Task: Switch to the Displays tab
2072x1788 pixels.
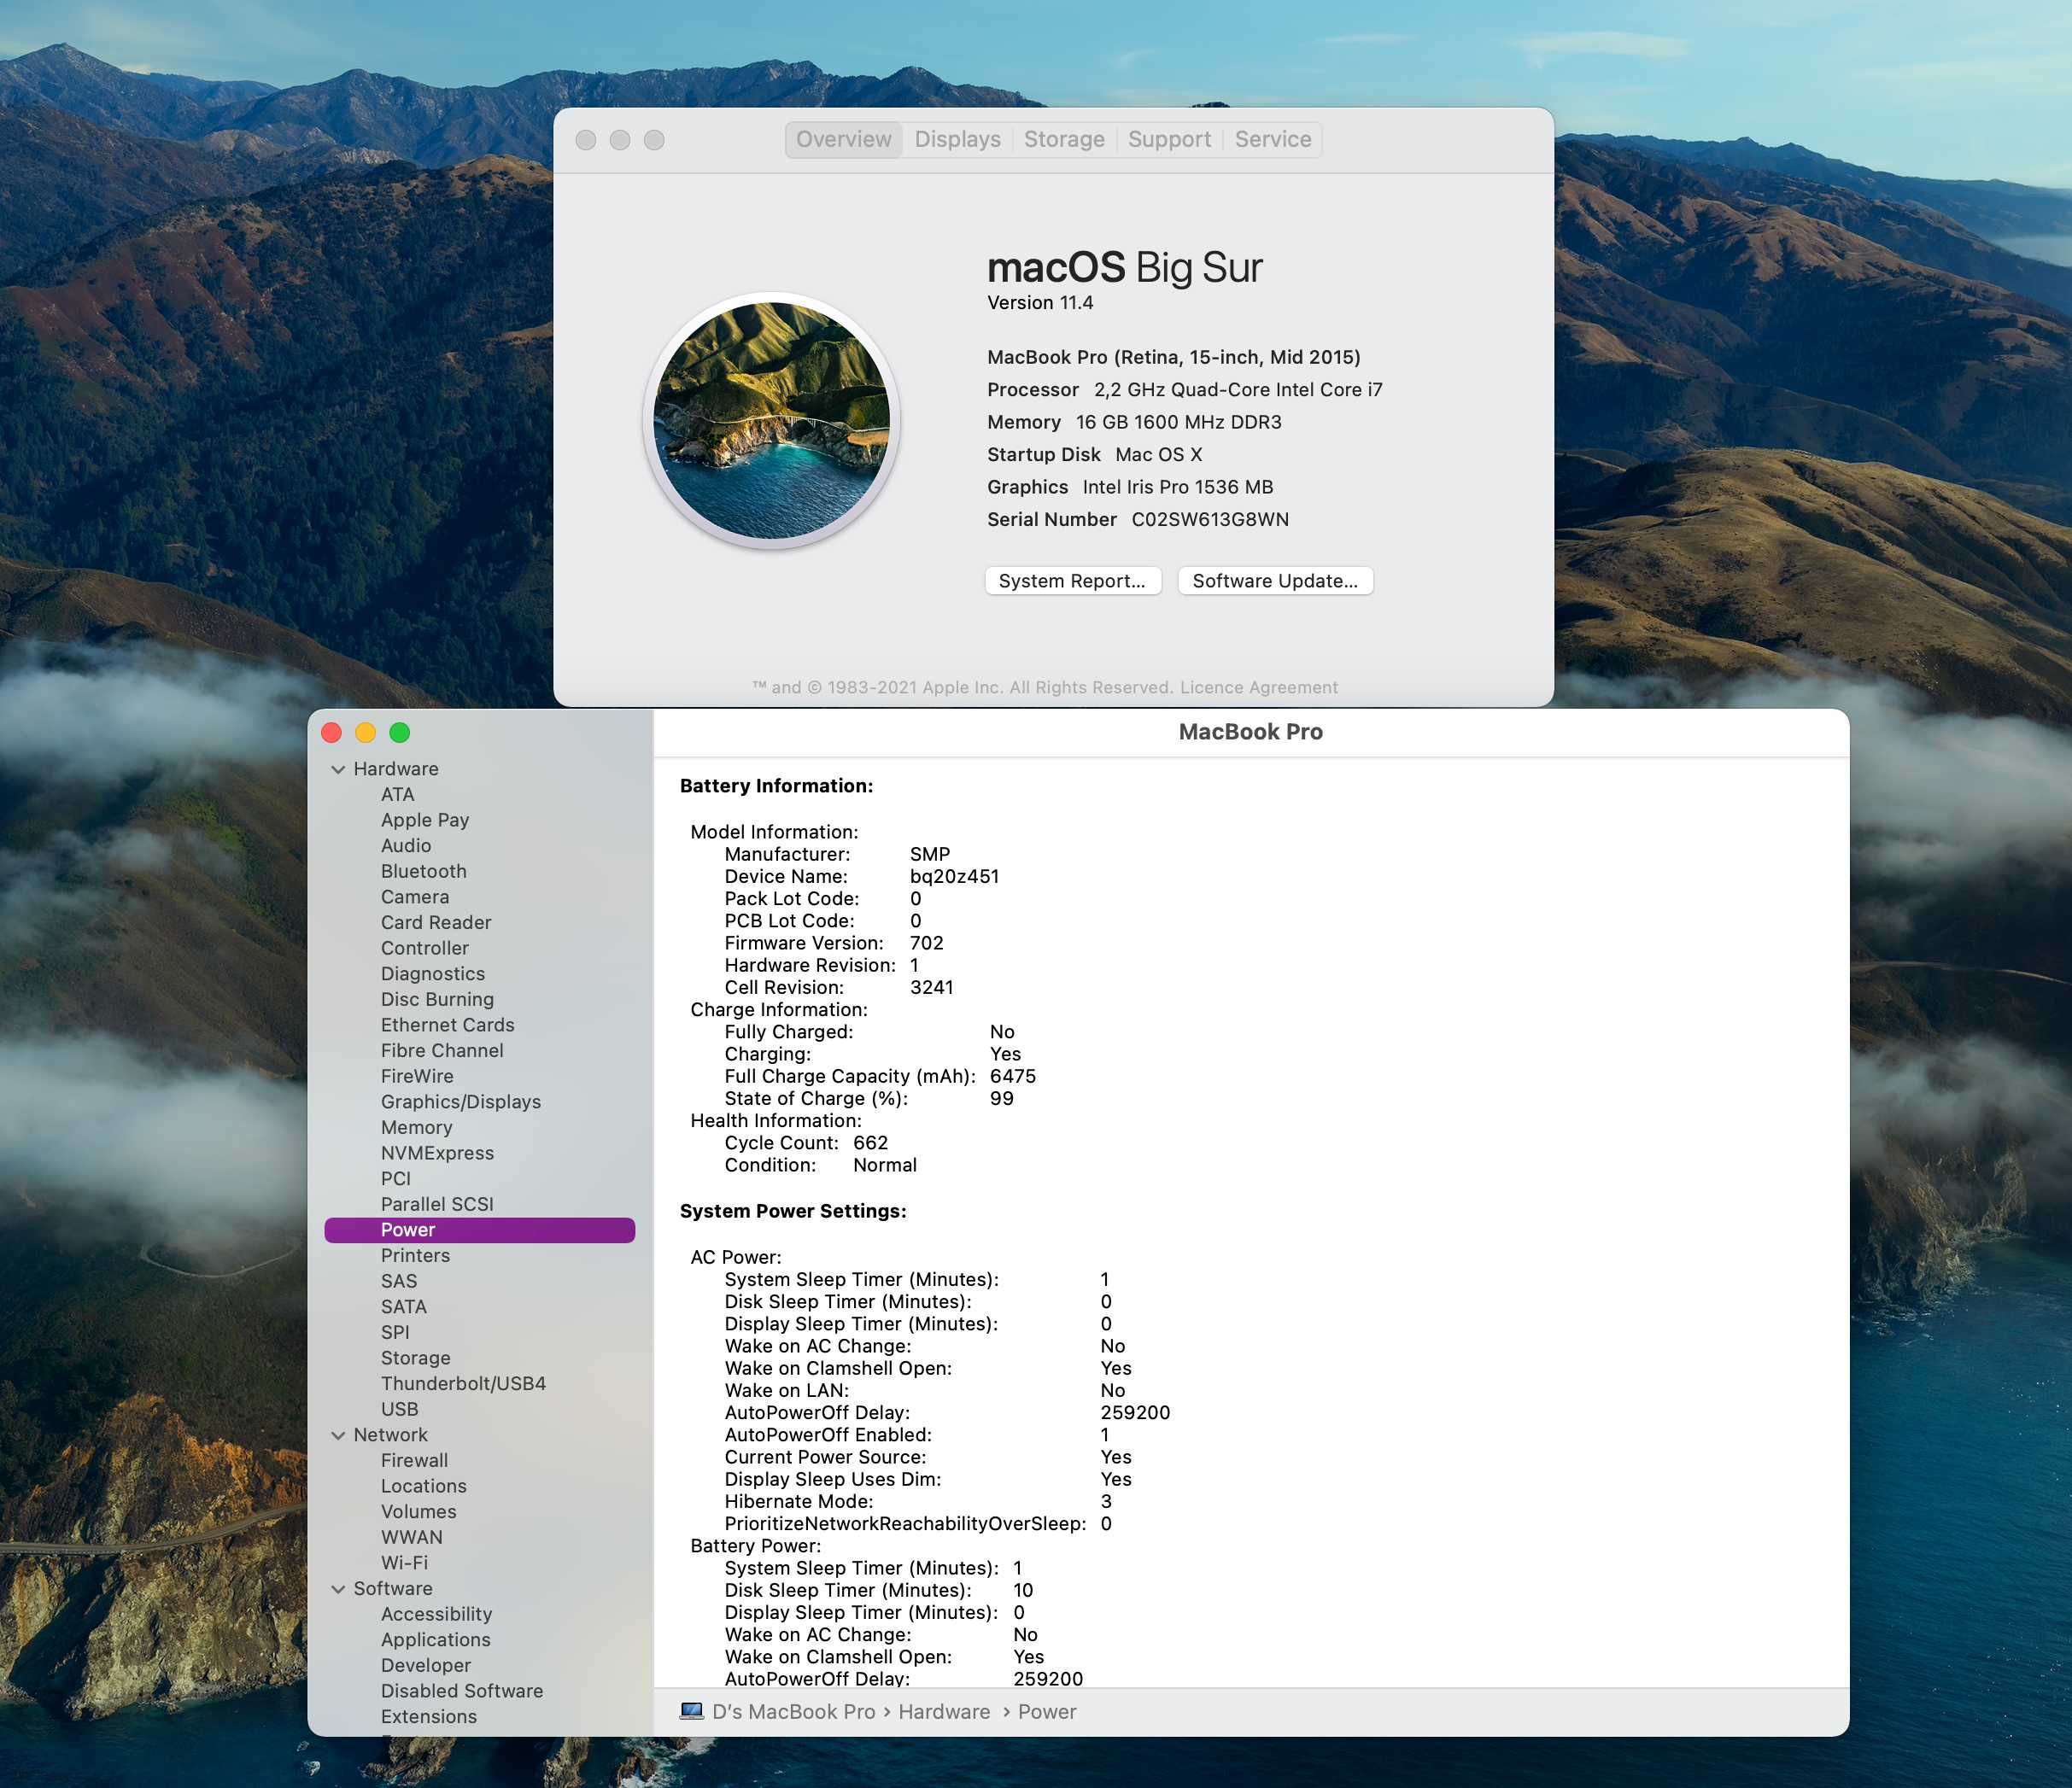Action: (957, 139)
